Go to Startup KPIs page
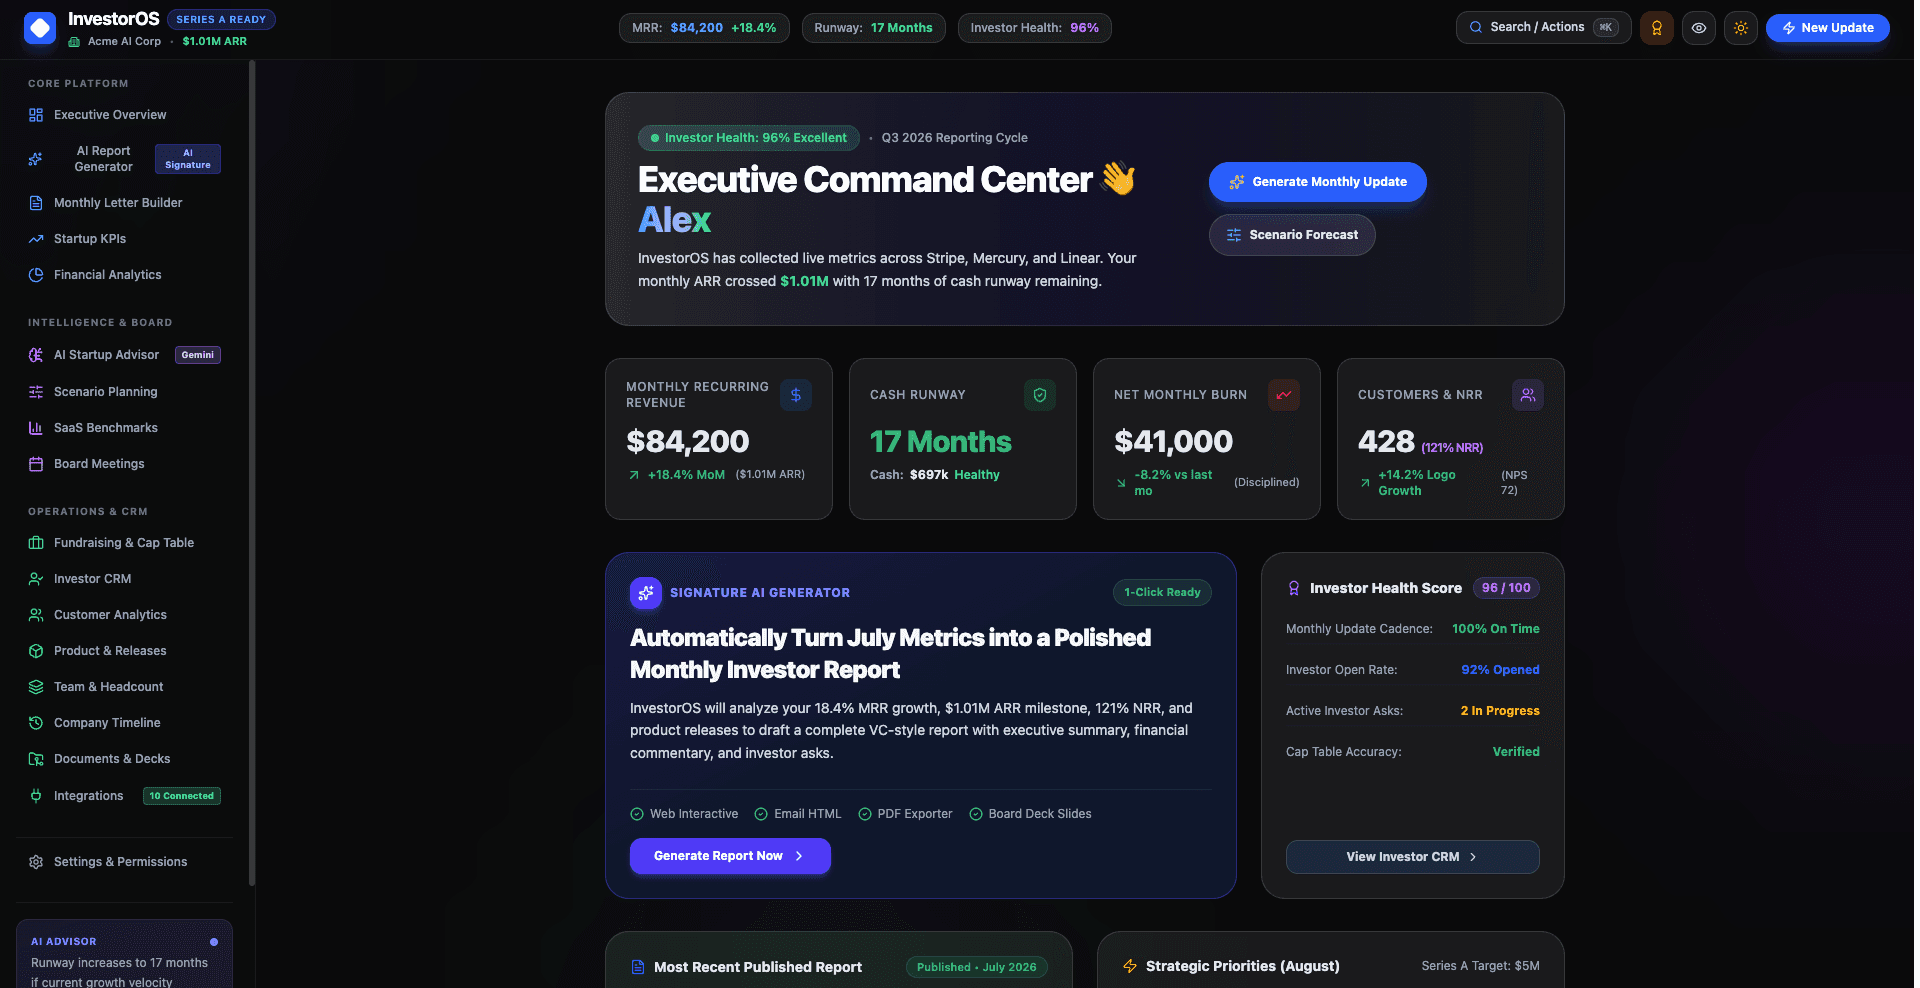1920x988 pixels. click(x=124, y=239)
